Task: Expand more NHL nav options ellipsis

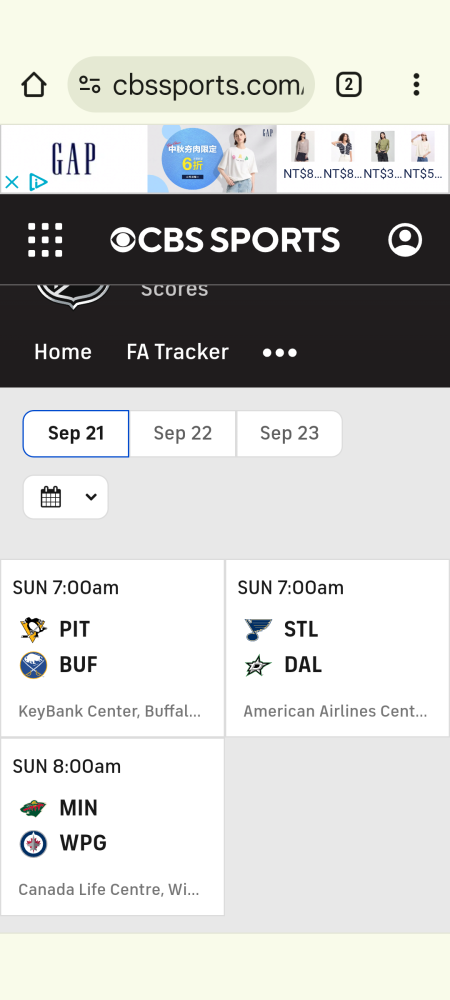Action: pyautogui.click(x=280, y=352)
